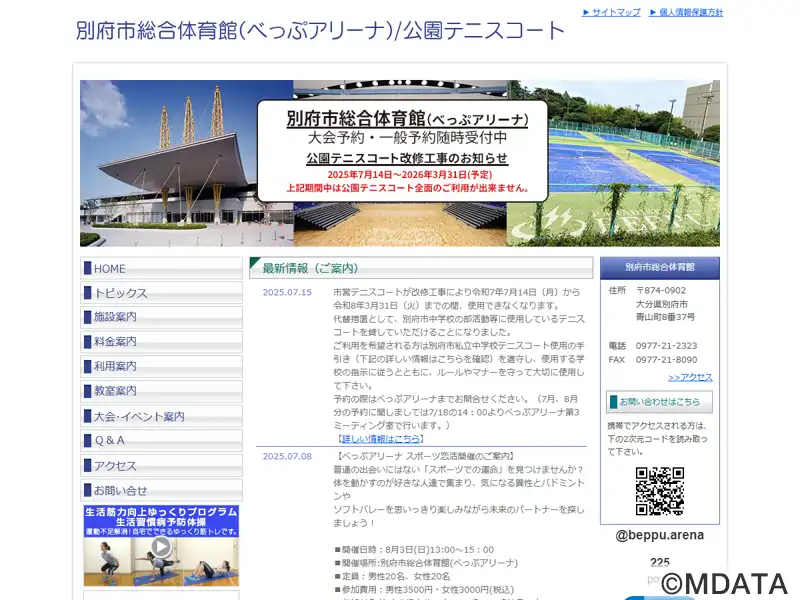Open the Q＆A menu item

[x=161, y=440]
